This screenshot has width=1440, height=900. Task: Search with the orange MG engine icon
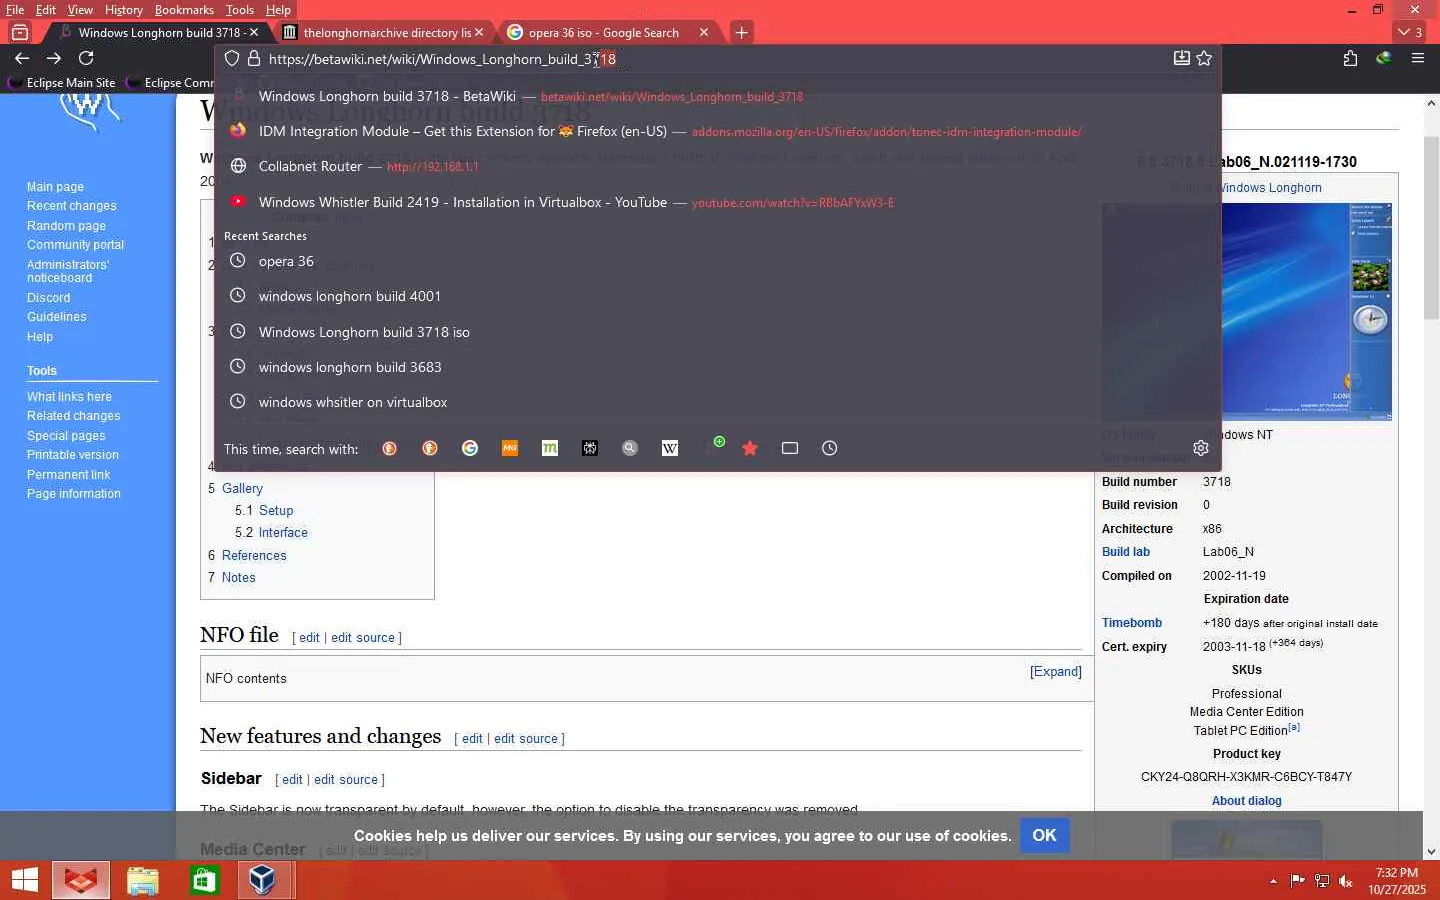point(510,448)
